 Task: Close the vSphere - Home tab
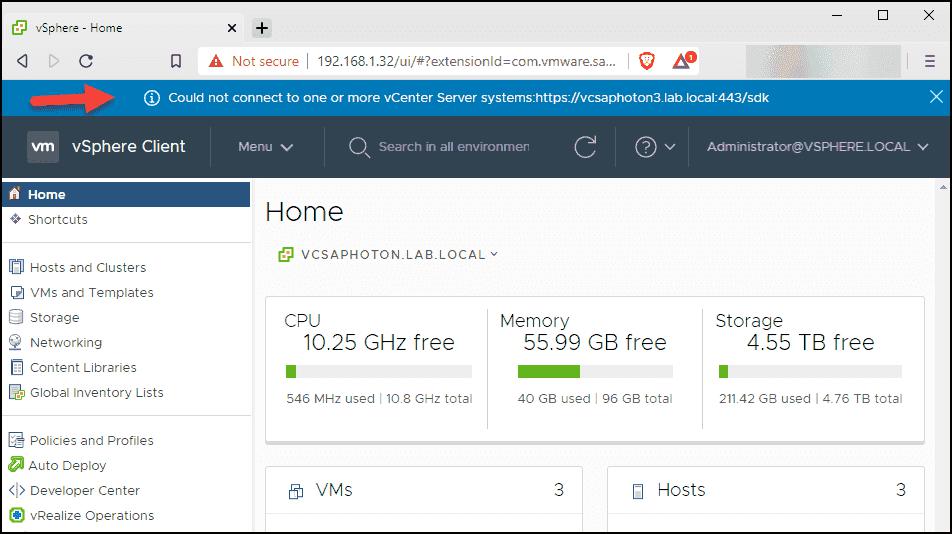(231, 28)
